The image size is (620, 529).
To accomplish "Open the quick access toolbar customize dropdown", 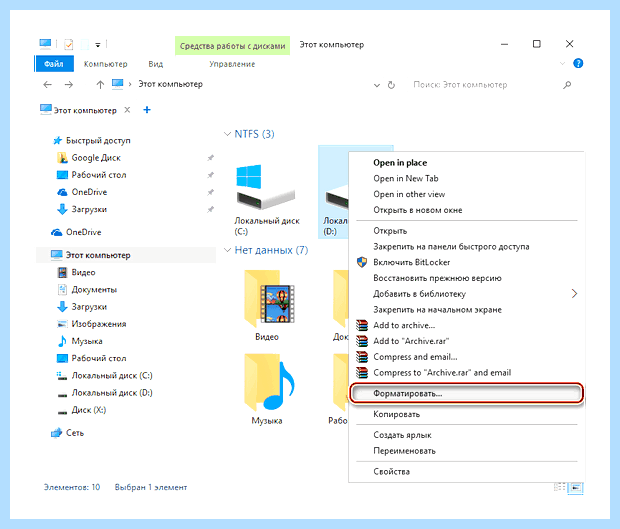I will point(98,45).
